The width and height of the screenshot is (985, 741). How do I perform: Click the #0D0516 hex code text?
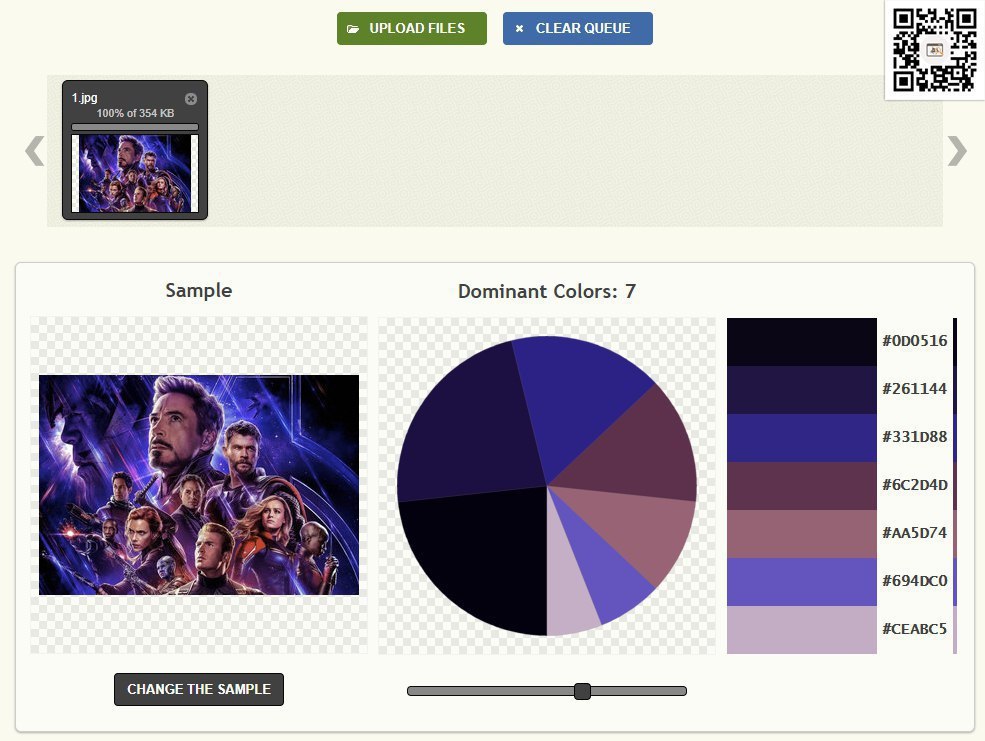pos(915,341)
